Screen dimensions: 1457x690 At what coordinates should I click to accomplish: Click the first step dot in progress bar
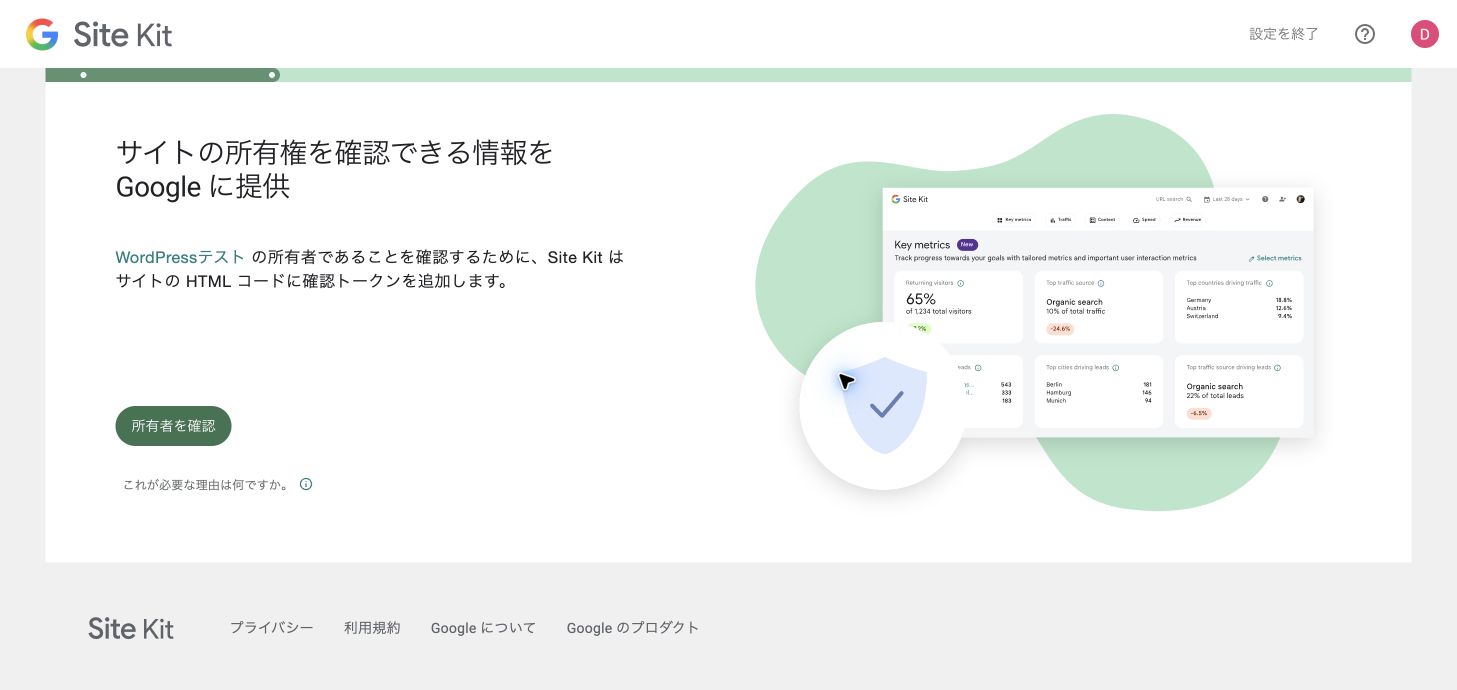pyautogui.click(x=84, y=75)
